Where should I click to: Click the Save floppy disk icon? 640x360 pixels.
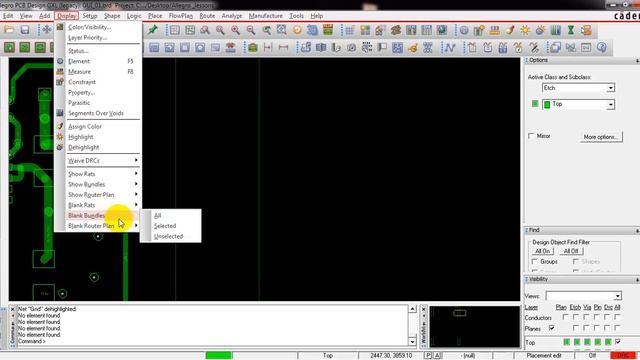[25, 30]
